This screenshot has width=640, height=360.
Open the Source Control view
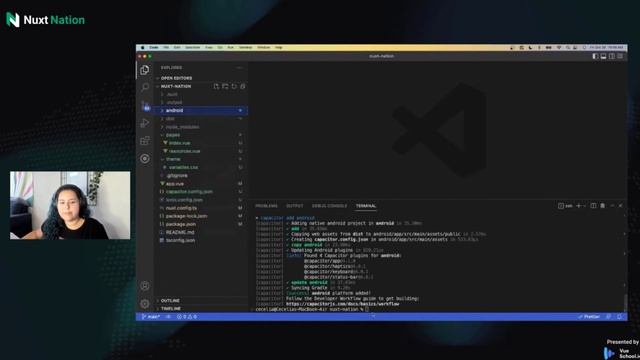tap(145, 105)
